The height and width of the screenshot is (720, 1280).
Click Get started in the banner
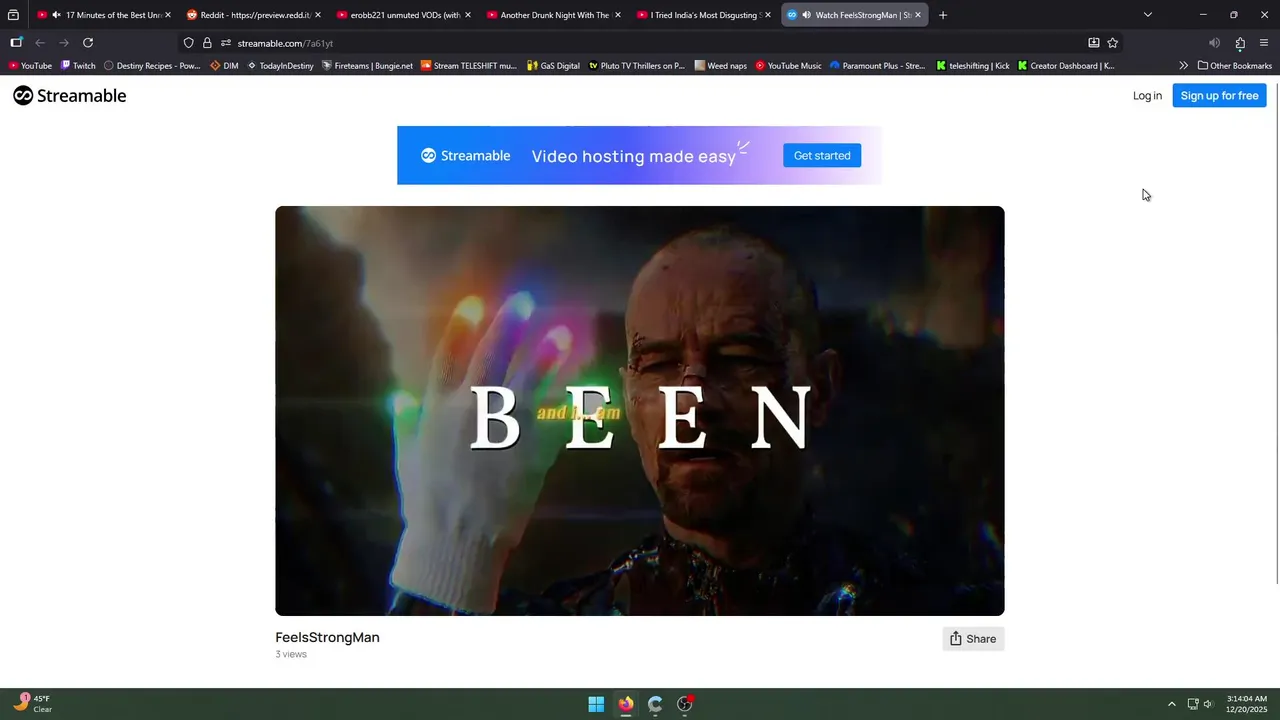point(822,155)
